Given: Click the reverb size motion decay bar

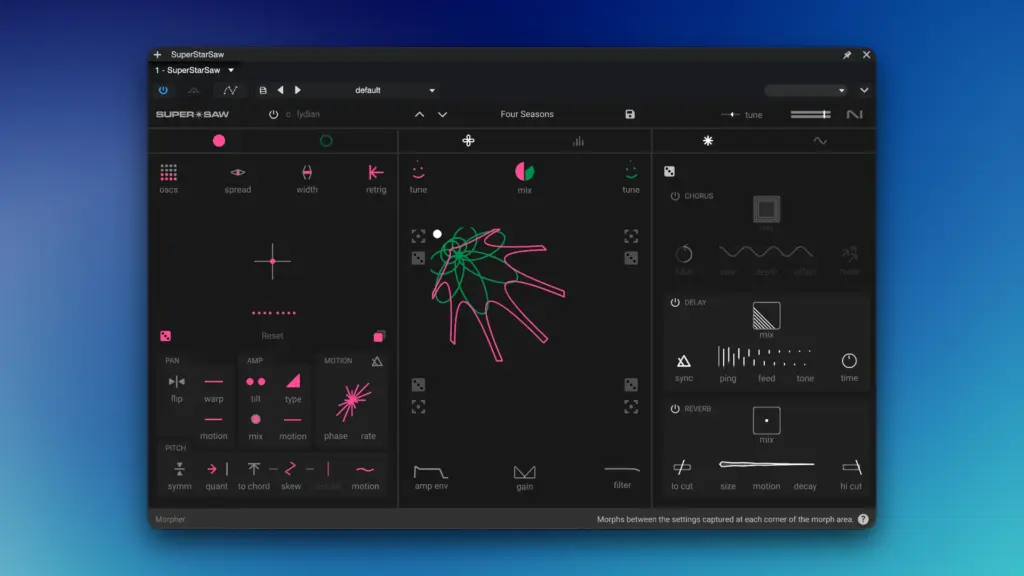Looking at the screenshot, I should [x=767, y=464].
